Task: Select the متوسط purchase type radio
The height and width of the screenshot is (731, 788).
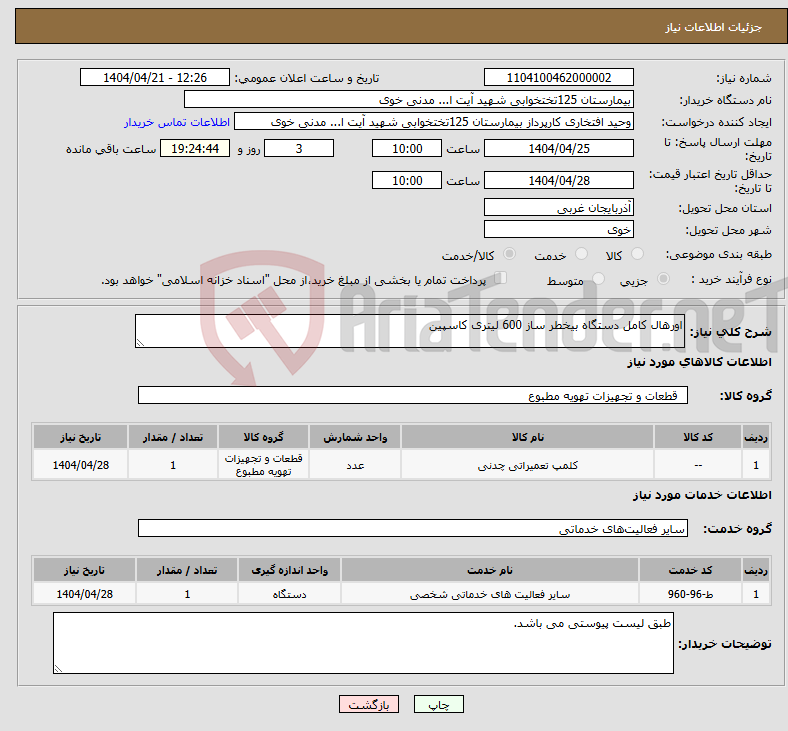Action: (599, 278)
